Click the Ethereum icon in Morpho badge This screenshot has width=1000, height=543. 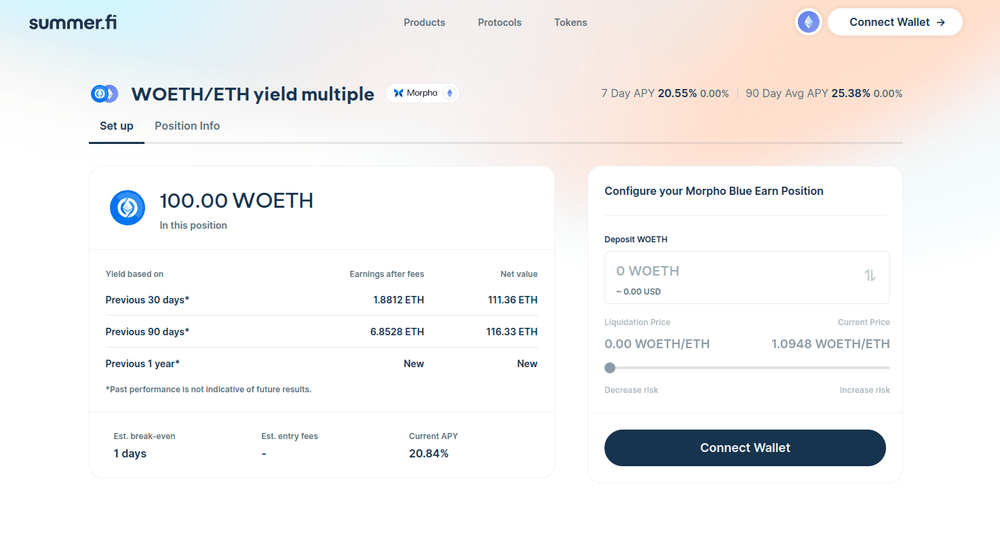pyautogui.click(x=449, y=93)
